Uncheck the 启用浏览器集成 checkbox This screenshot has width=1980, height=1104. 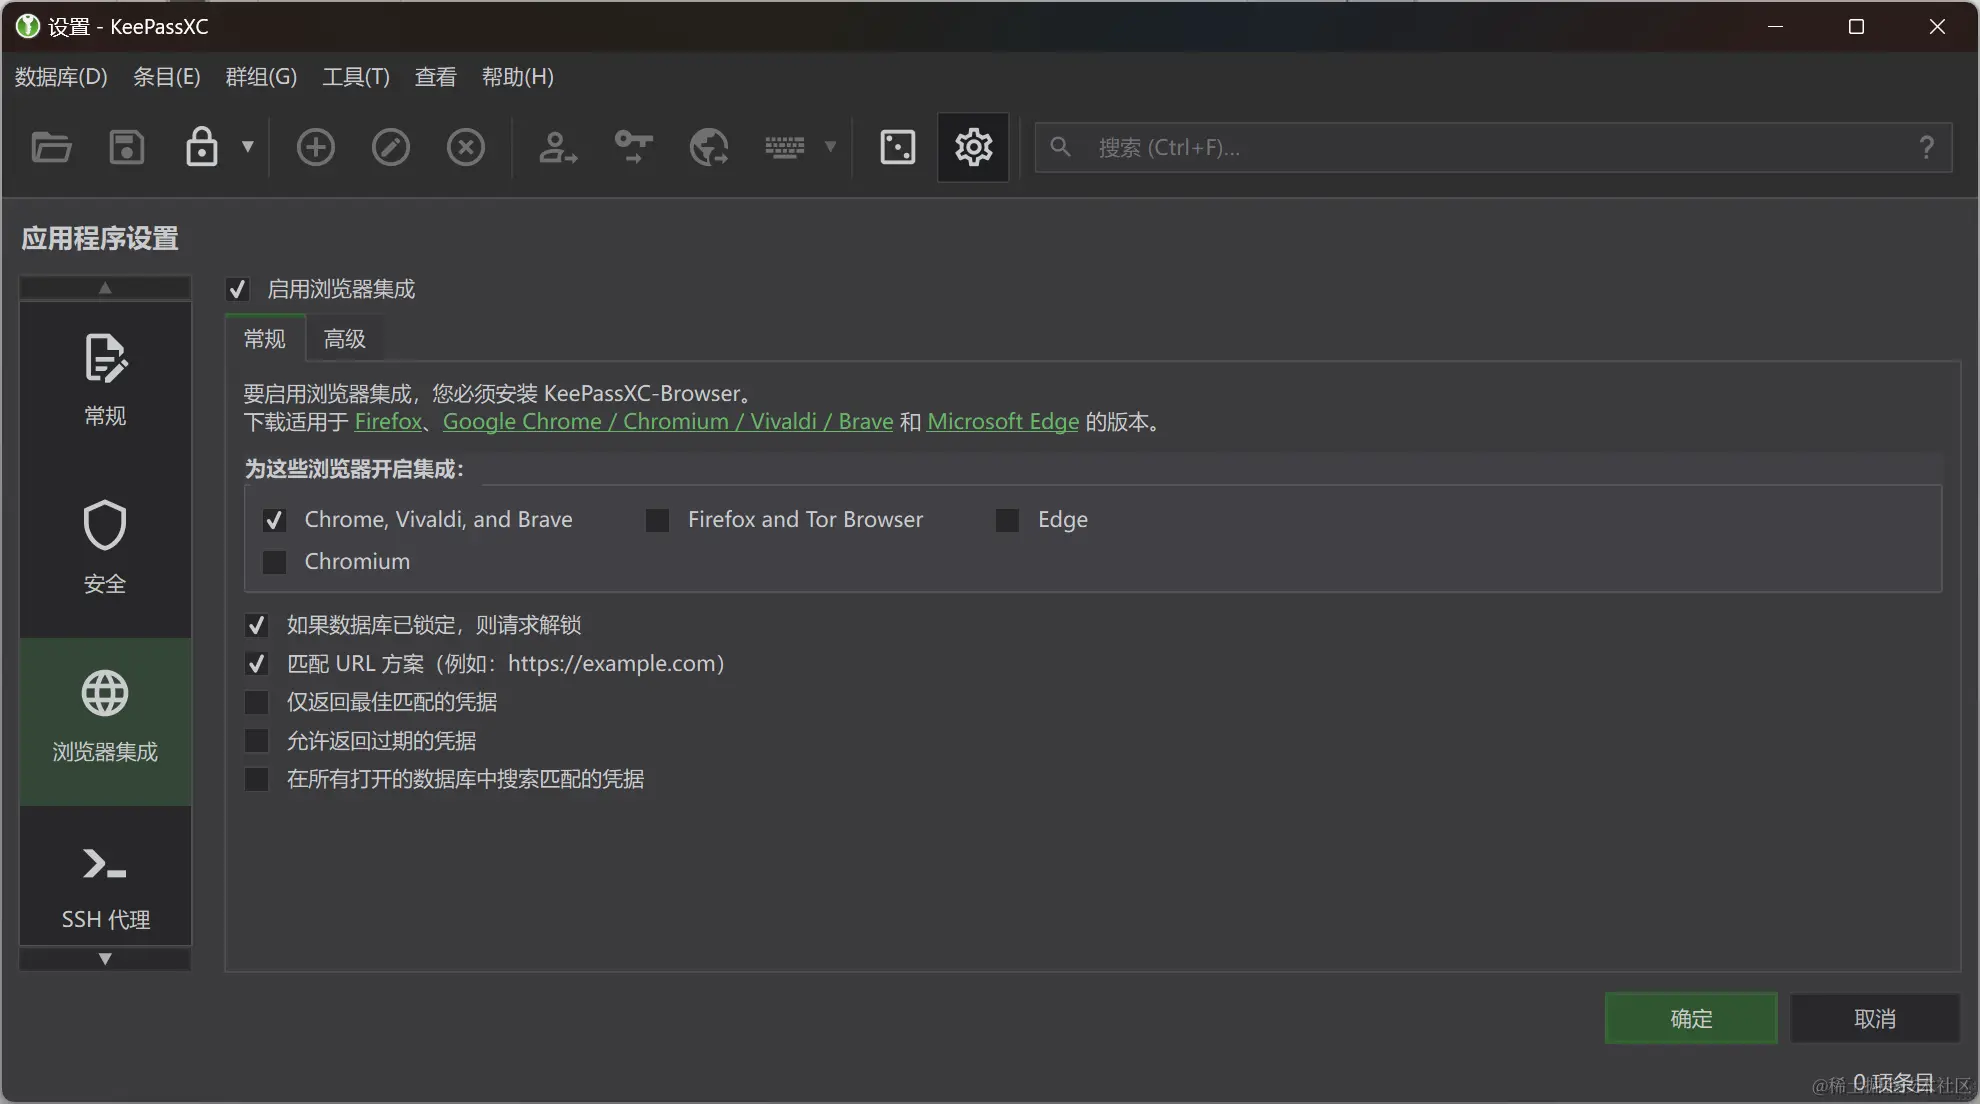[237, 289]
